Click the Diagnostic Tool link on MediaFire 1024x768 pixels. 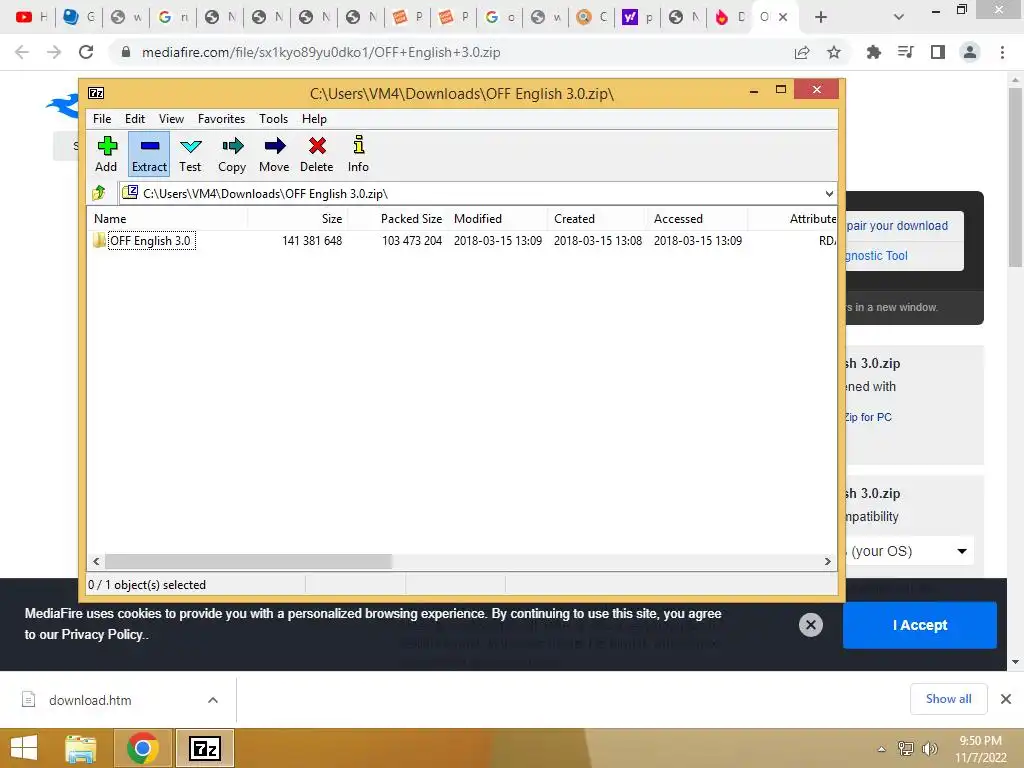click(x=876, y=256)
